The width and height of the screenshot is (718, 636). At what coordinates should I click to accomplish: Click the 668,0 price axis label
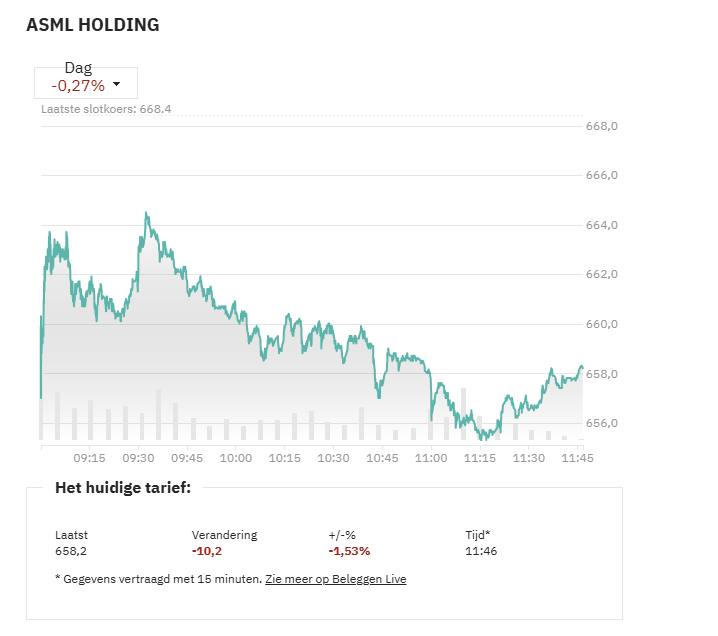(602, 126)
